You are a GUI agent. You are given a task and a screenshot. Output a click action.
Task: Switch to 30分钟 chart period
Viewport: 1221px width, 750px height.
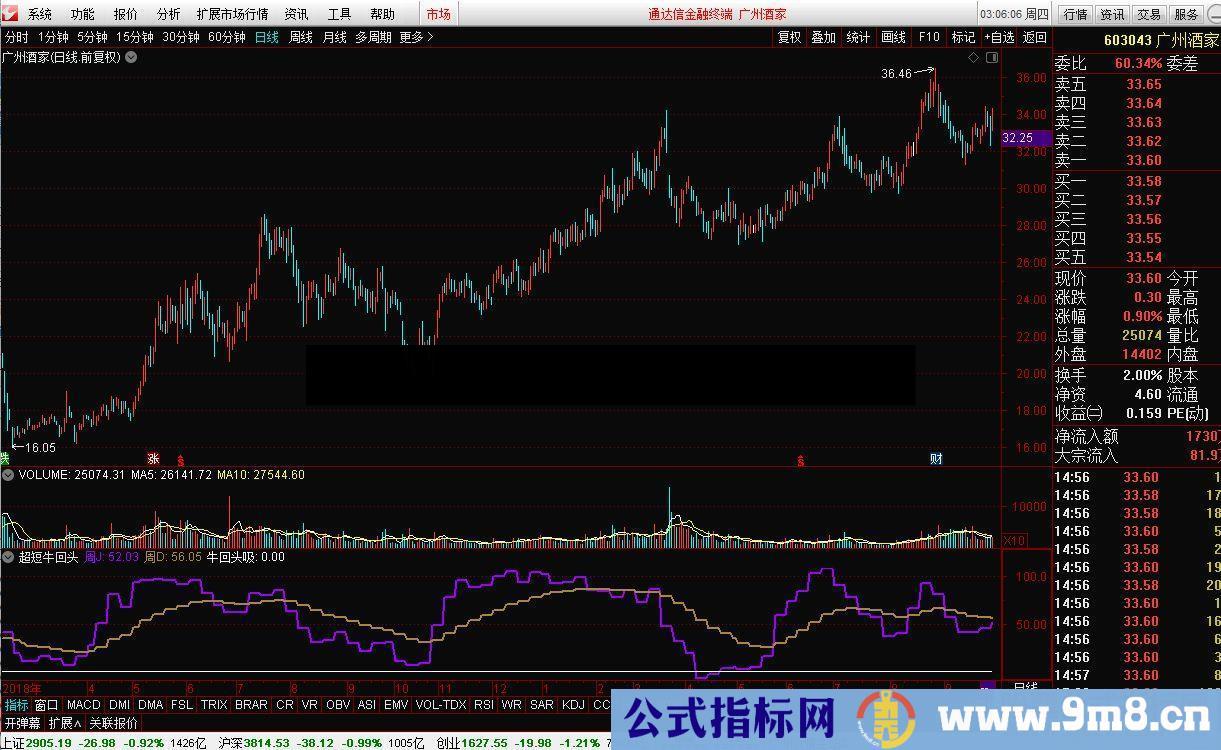(x=180, y=37)
